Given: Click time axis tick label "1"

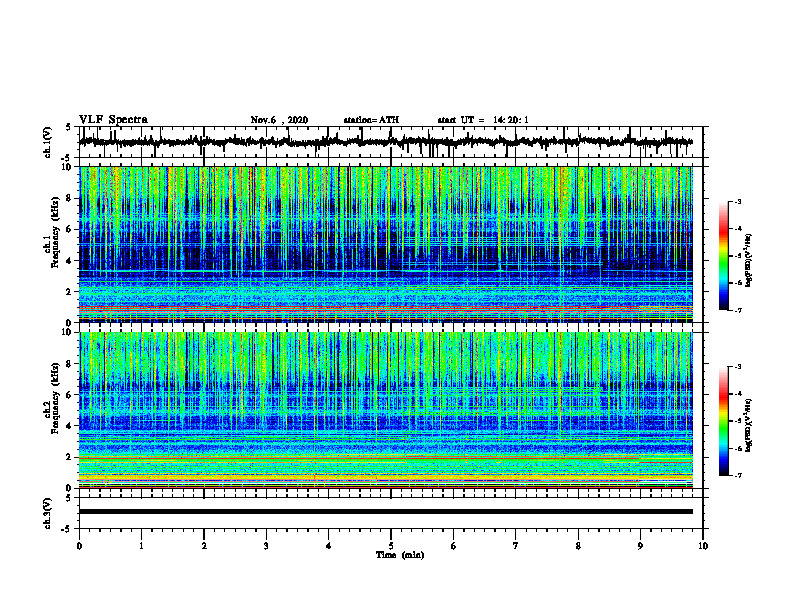Looking at the screenshot, I should pyautogui.click(x=141, y=546).
